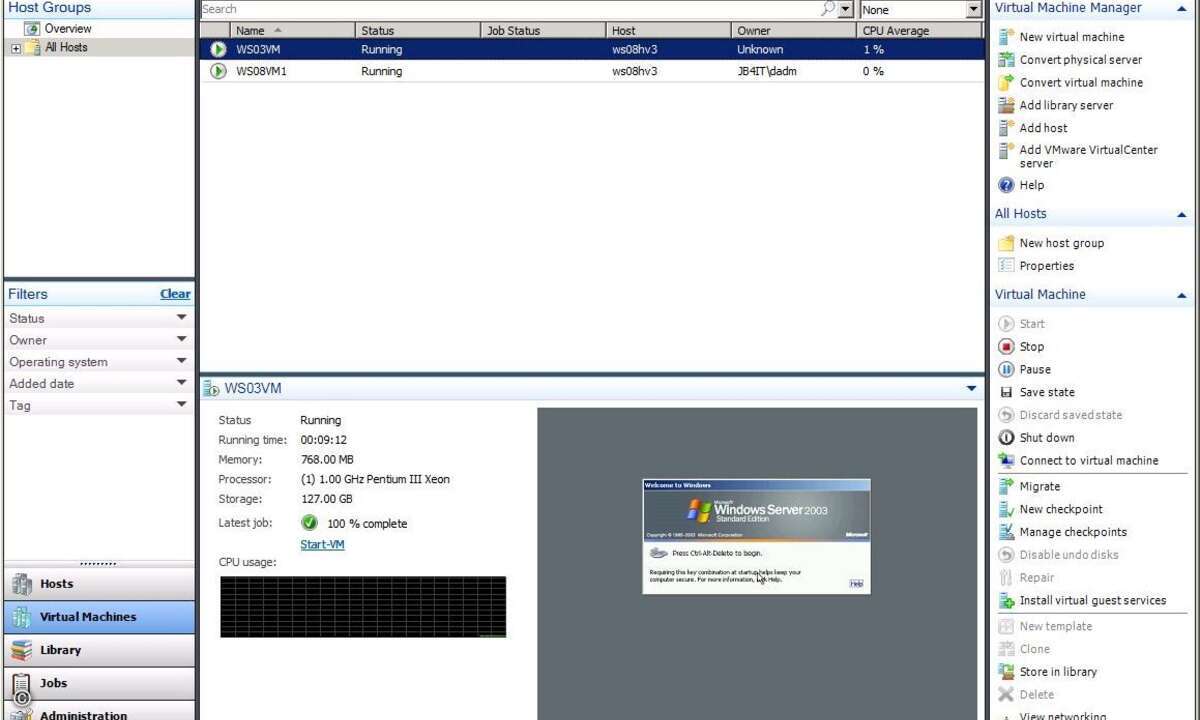This screenshot has height=720, width=1200.
Task: Click the Connect to virtual machine icon
Action: coord(1006,461)
